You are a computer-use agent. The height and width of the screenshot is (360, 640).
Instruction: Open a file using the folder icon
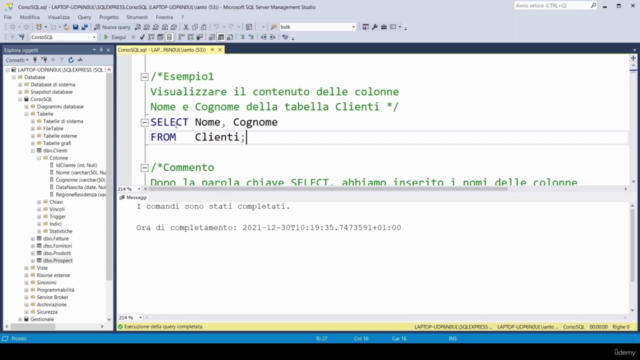click(x=66, y=27)
